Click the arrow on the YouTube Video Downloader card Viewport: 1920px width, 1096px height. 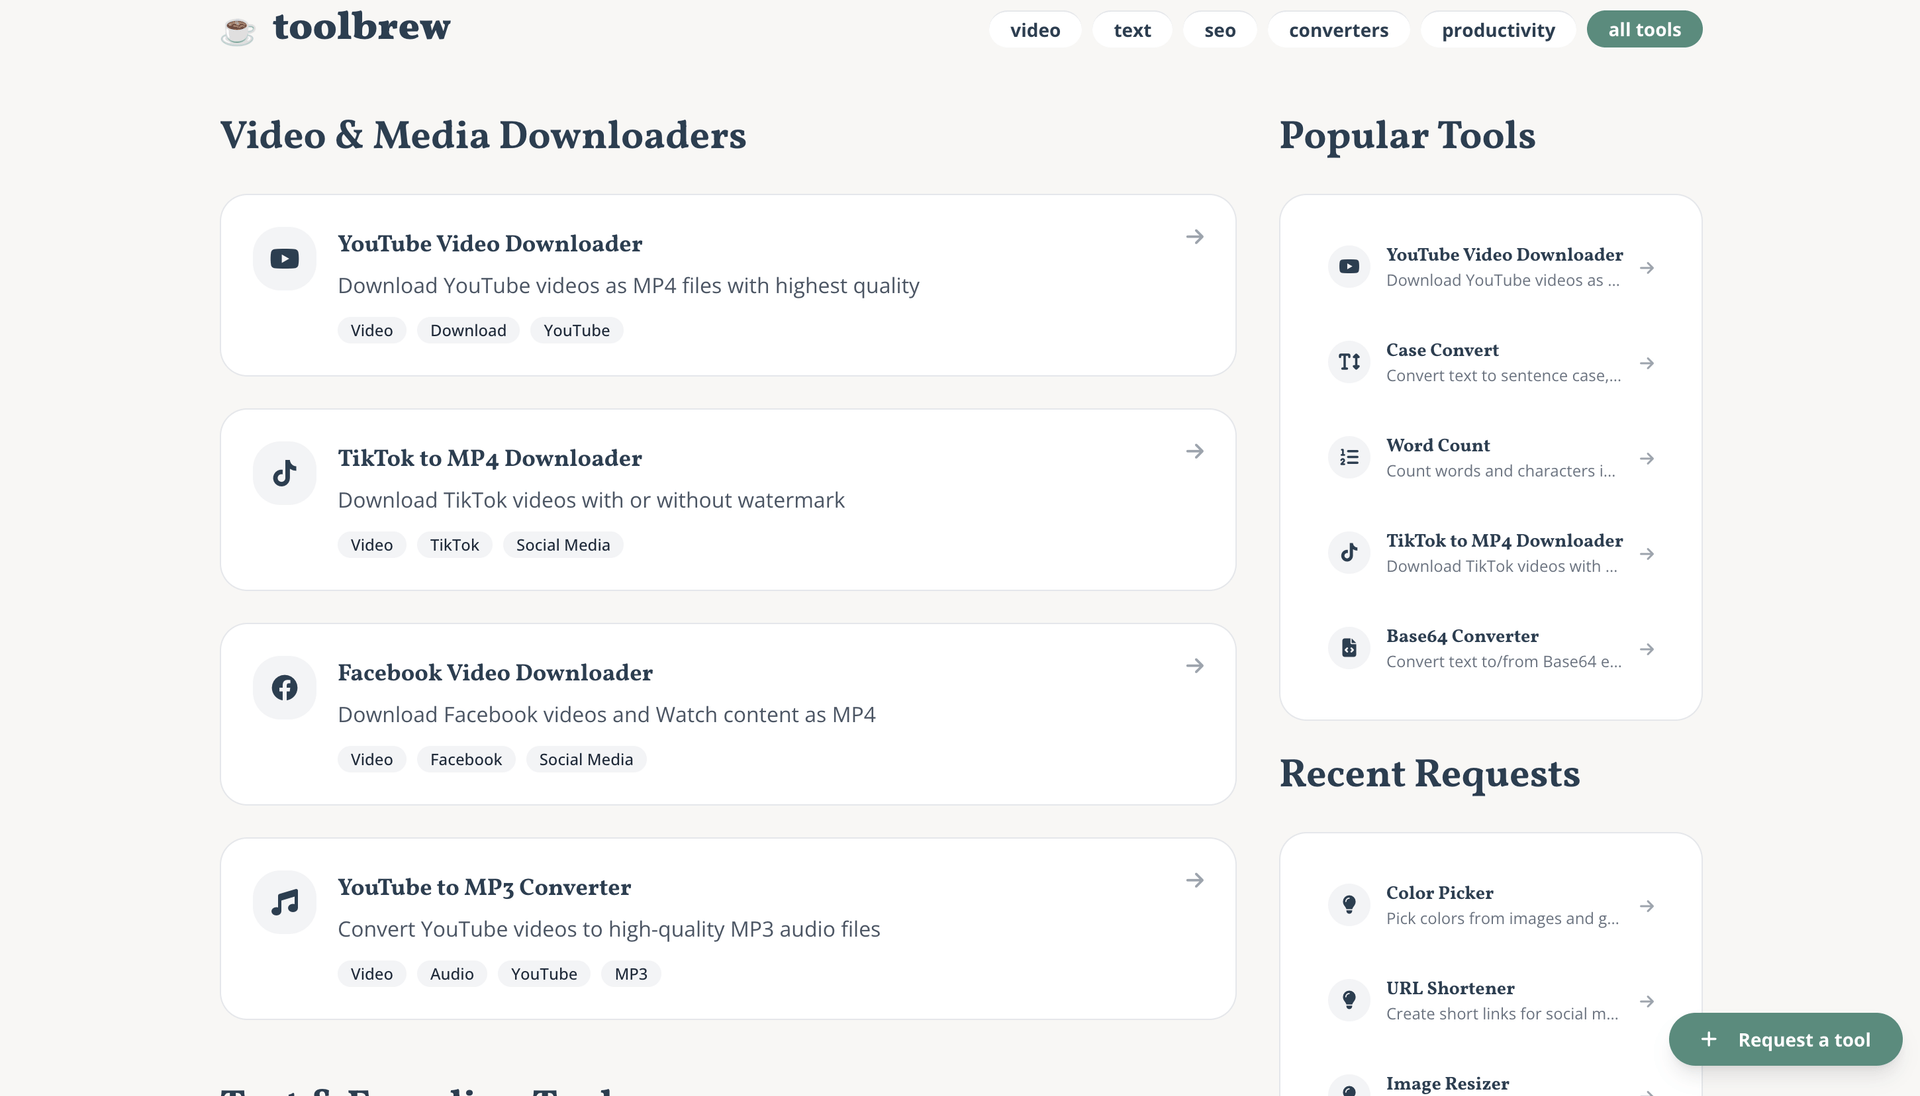pos(1194,237)
